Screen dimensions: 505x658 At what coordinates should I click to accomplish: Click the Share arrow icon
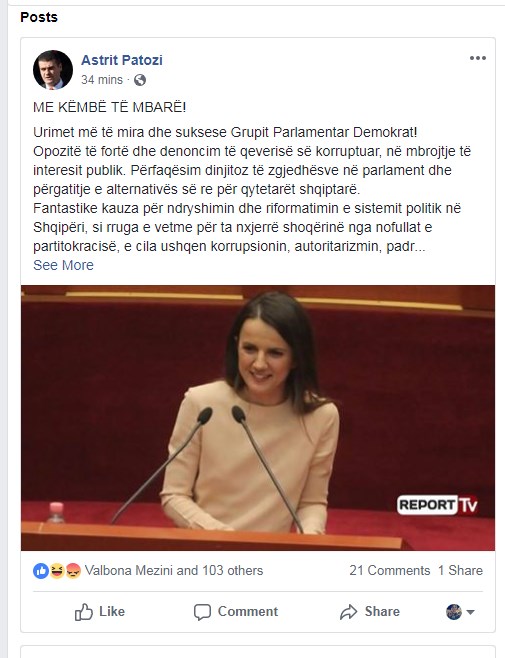[x=348, y=612]
